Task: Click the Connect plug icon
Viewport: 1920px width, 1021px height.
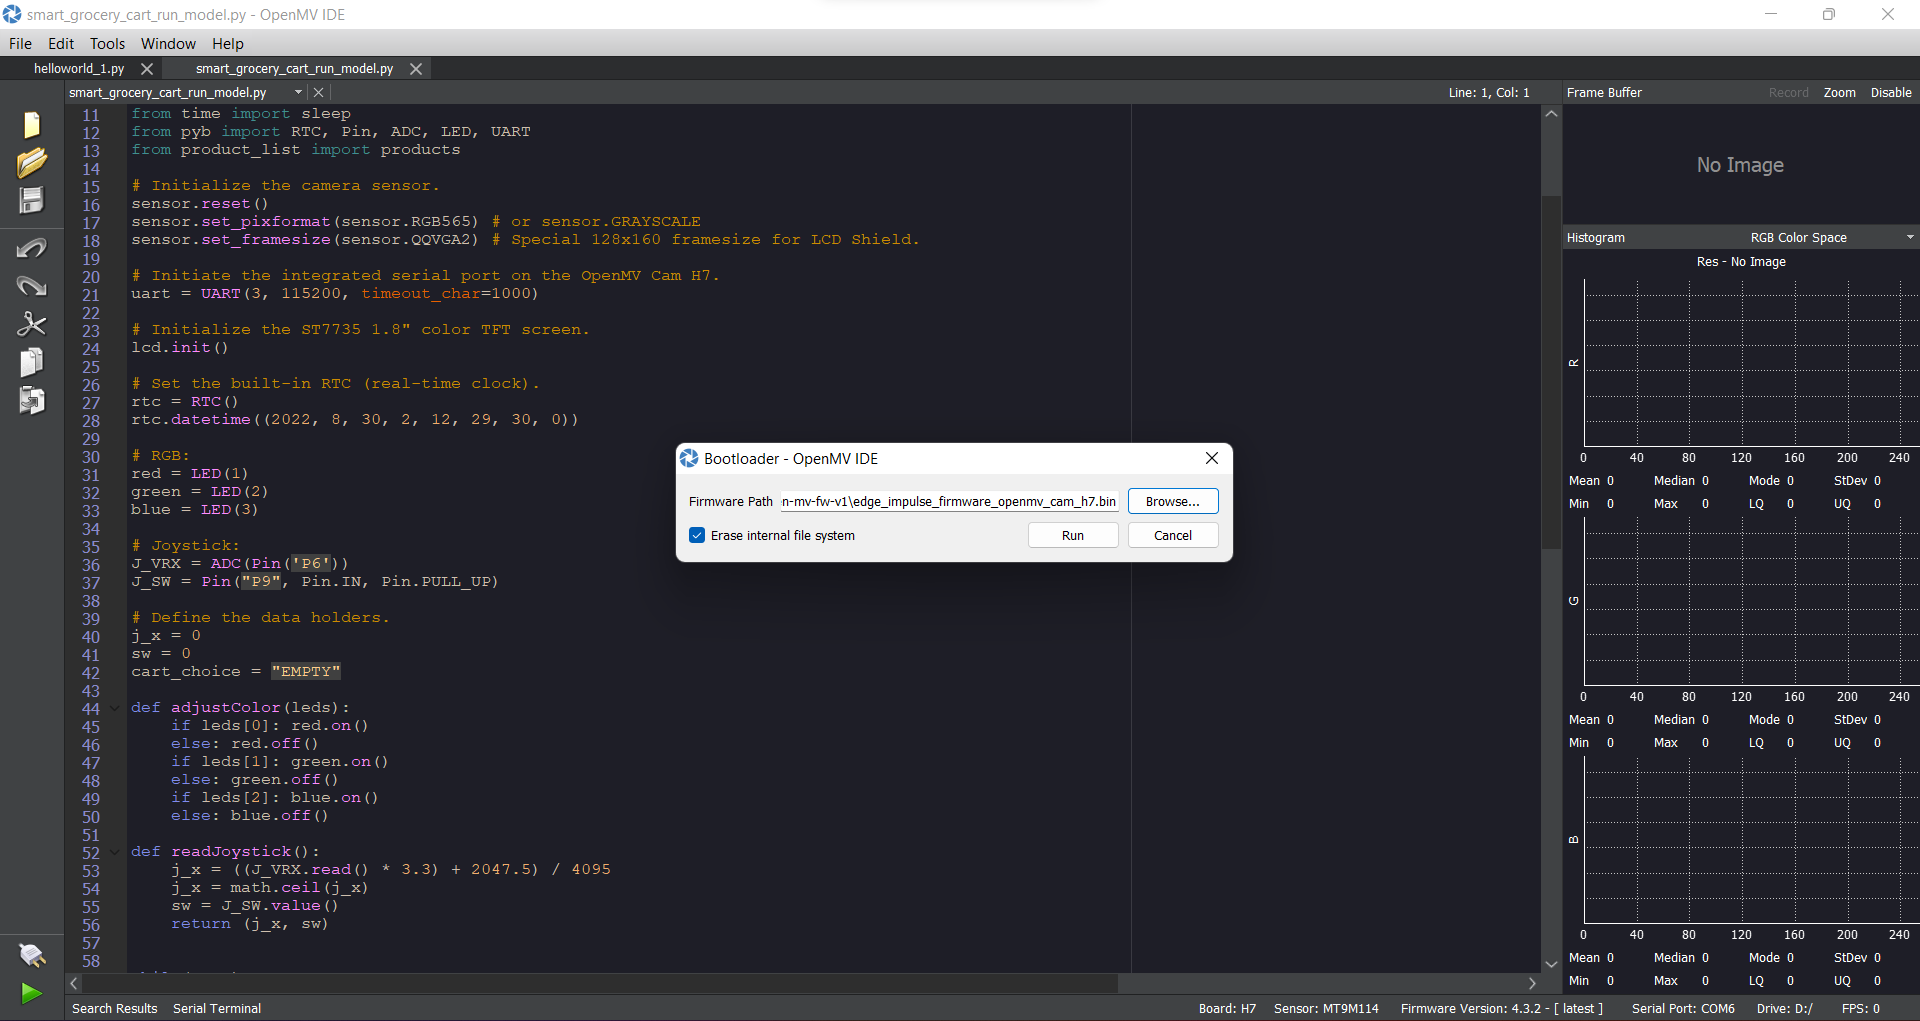Action: [31, 955]
